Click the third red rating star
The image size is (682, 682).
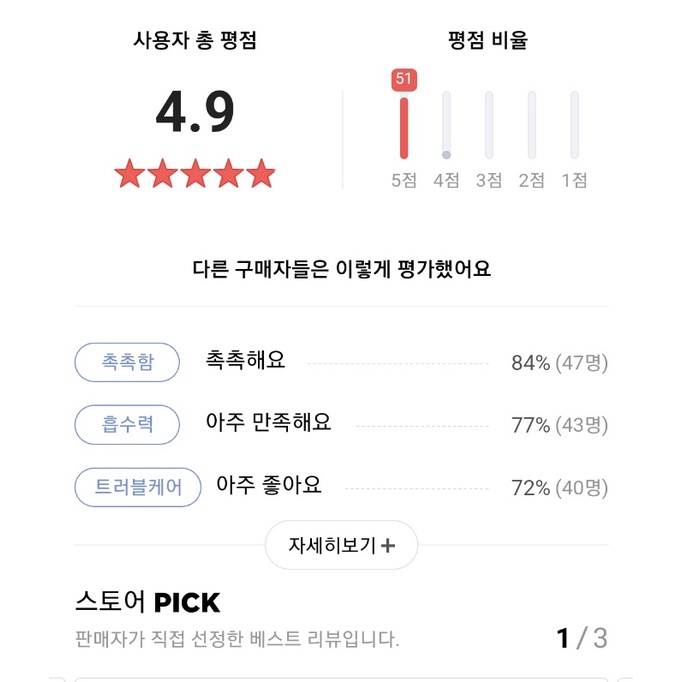[x=195, y=174]
